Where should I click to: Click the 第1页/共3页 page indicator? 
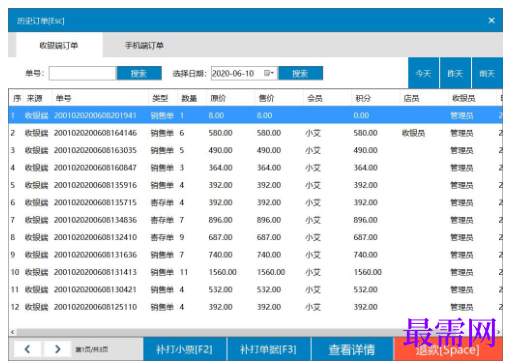(x=92, y=349)
